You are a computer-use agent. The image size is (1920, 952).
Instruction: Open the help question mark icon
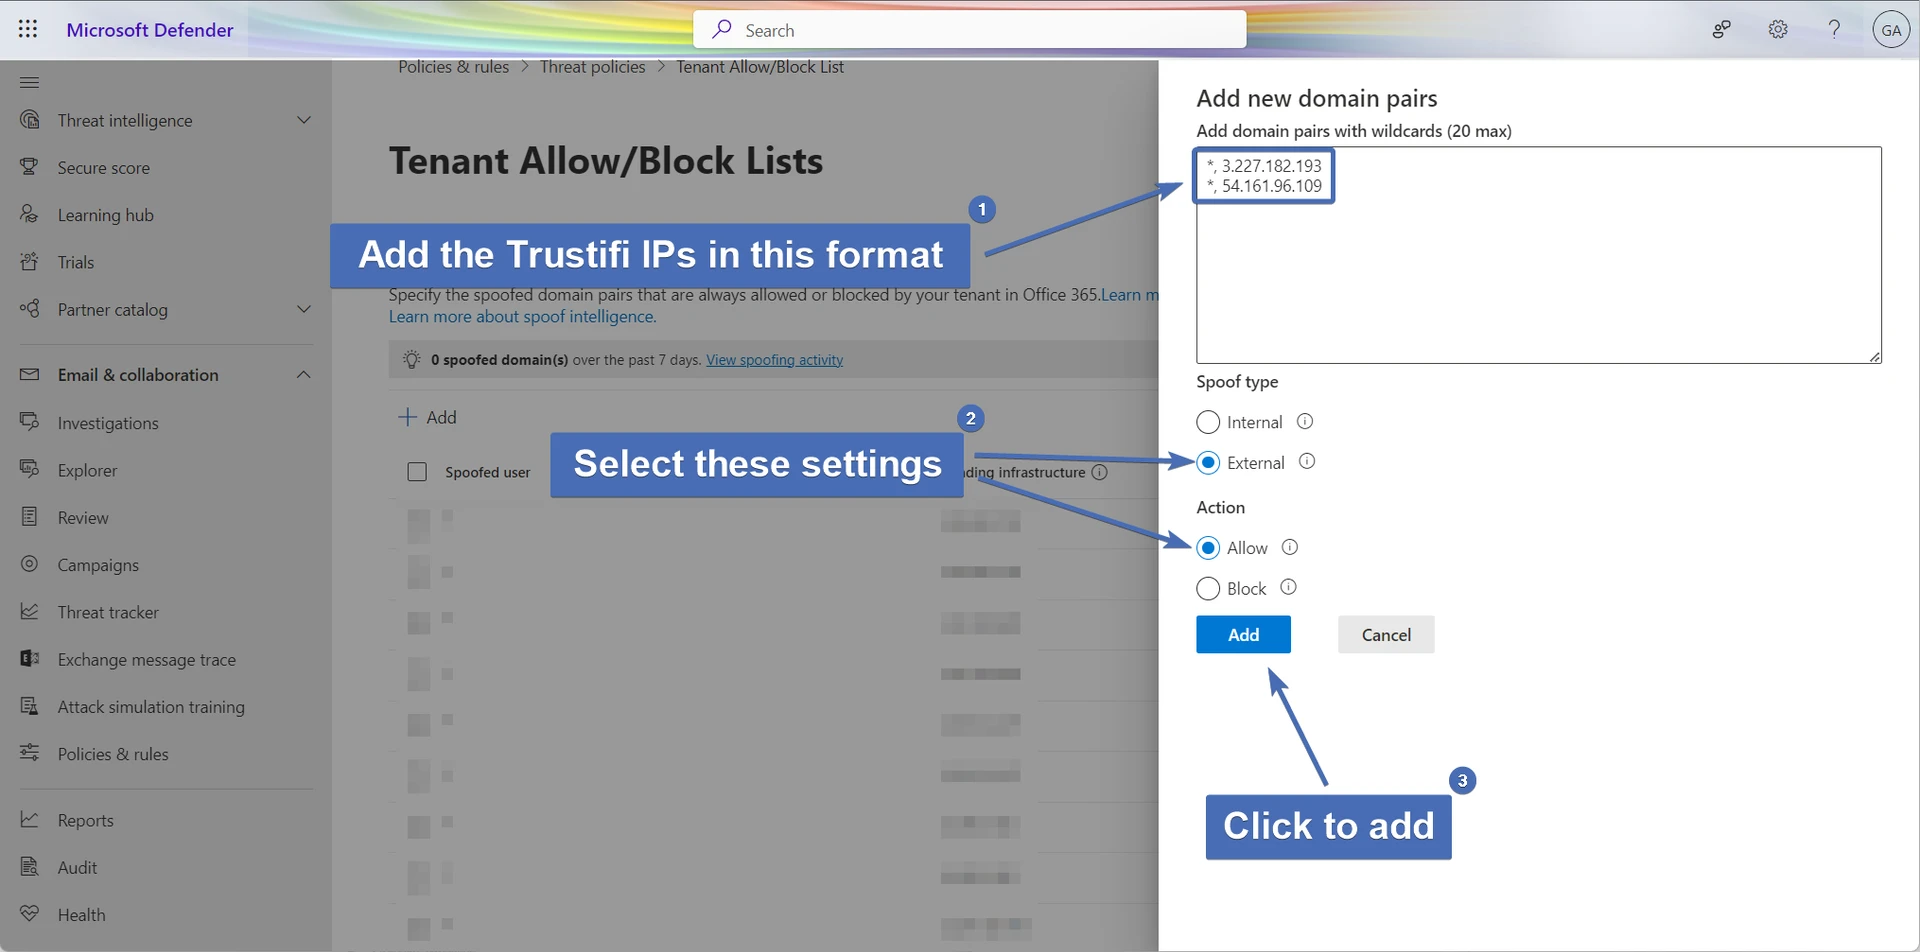click(1833, 30)
